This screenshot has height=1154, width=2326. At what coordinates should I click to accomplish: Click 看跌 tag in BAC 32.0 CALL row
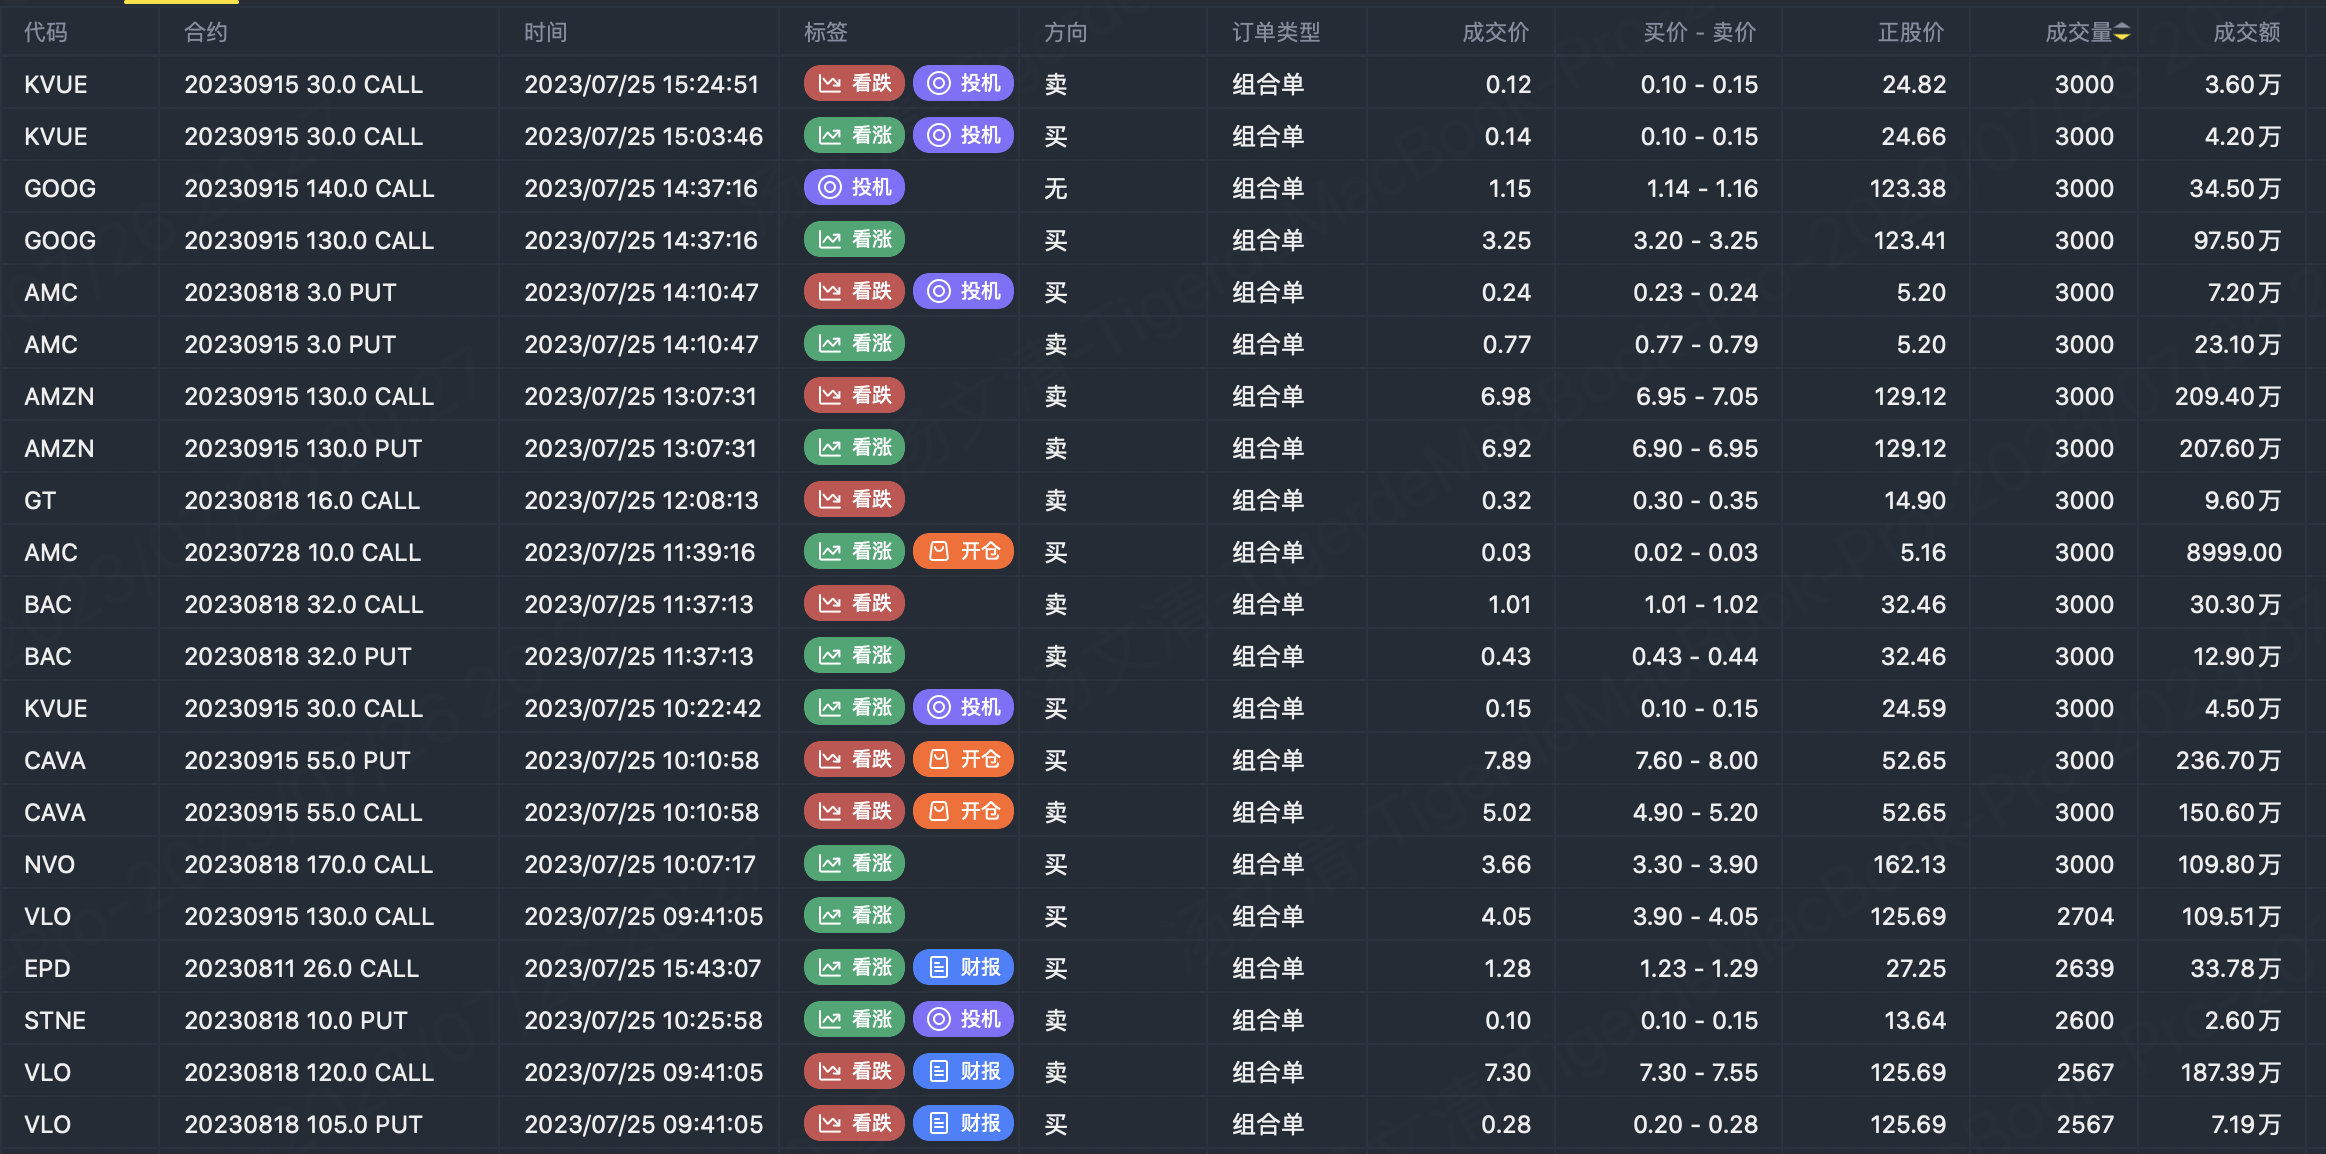(854, 603)
